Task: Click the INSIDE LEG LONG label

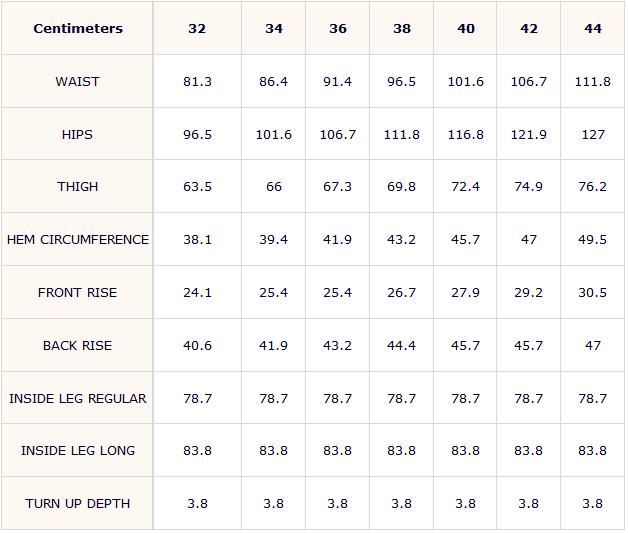Action: tap(78, 451)
